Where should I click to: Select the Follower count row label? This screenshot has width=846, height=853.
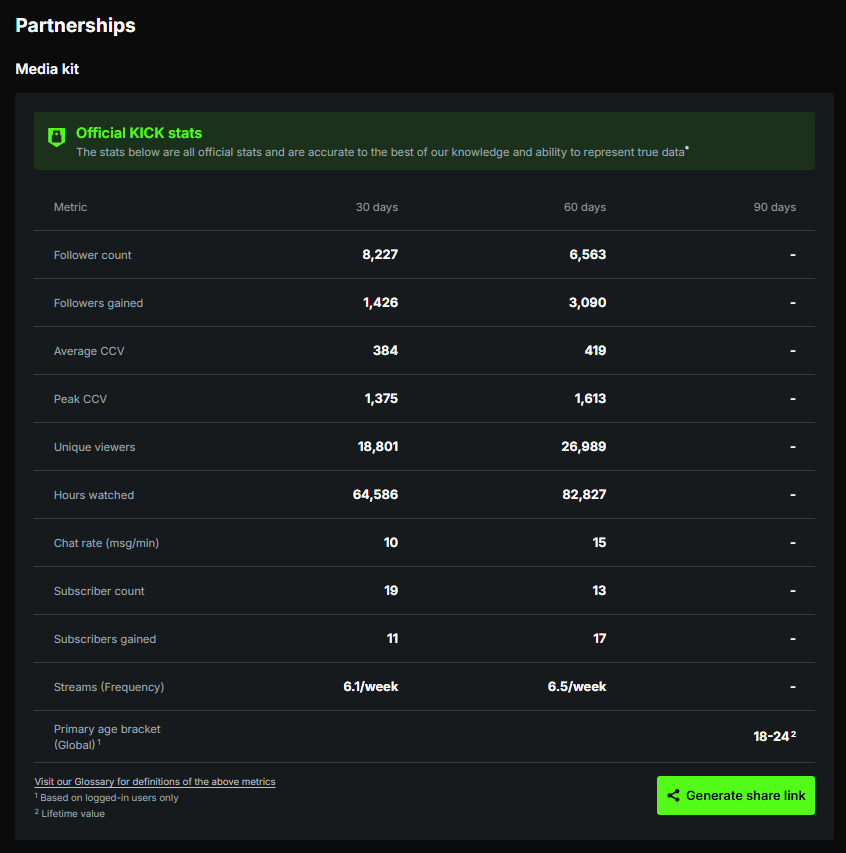pyautogui.click(x=92, y=255)
